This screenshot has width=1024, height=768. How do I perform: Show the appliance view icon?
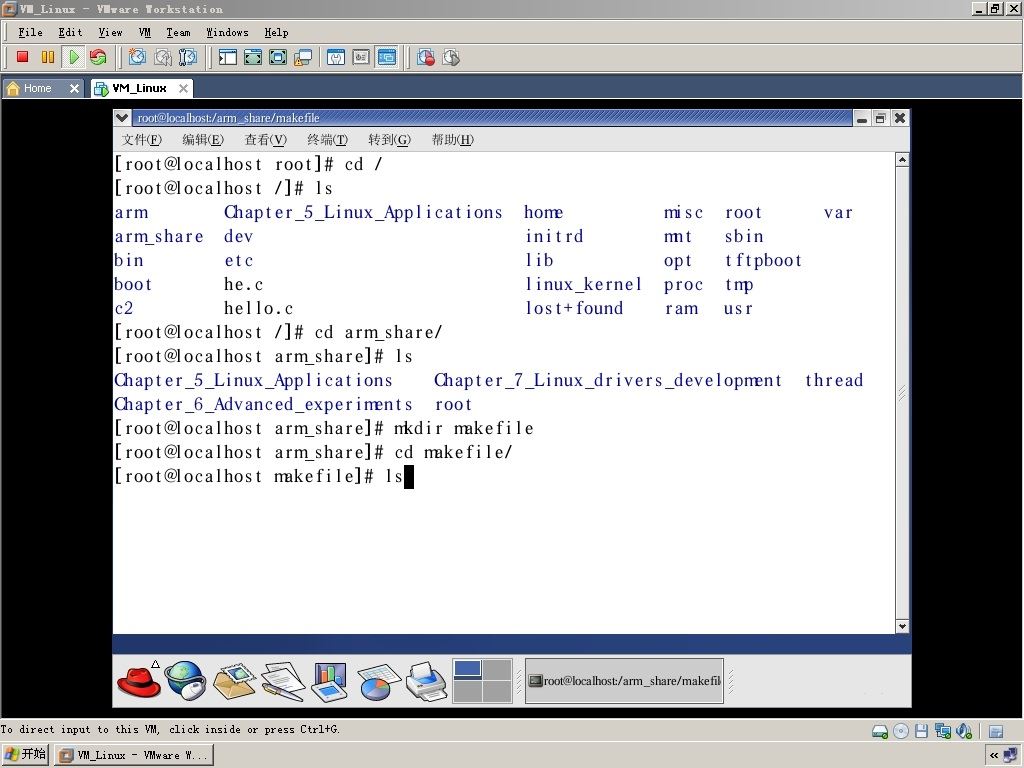[x=361, y=57]
